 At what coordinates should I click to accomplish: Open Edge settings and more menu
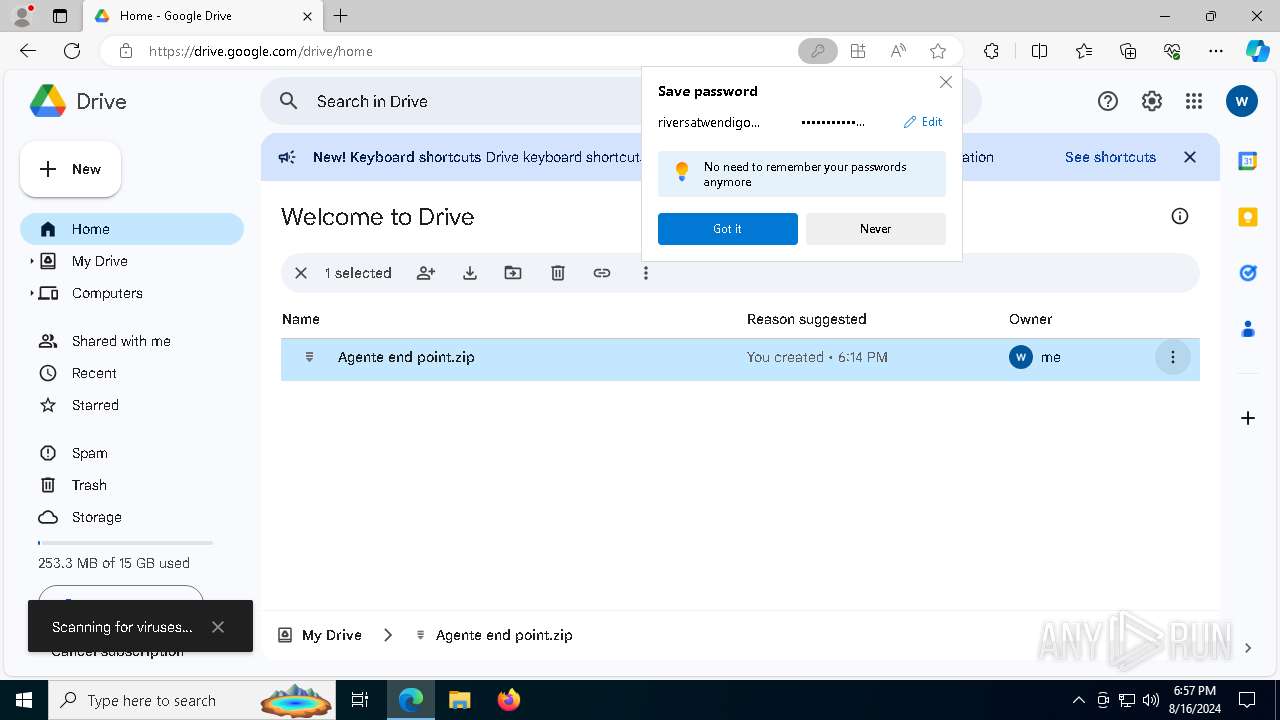1216,51
